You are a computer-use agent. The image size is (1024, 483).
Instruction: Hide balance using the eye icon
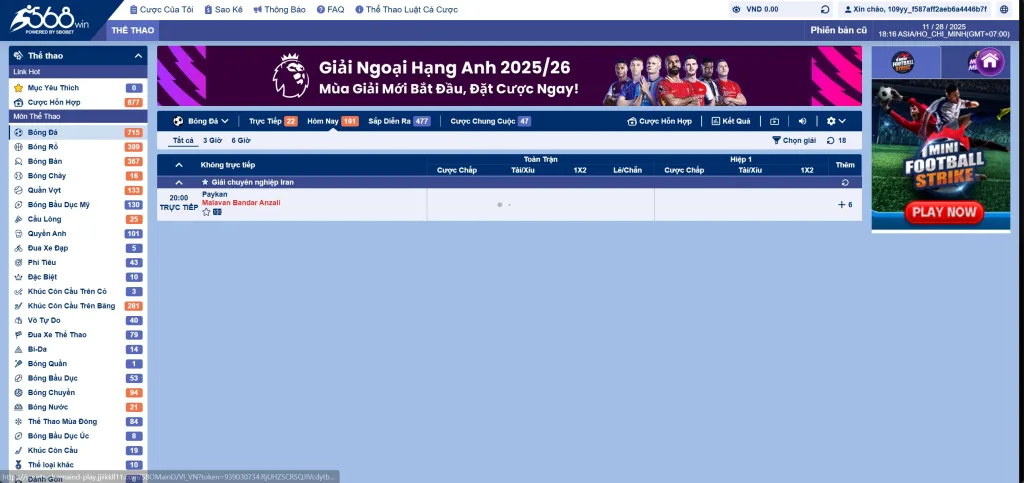pos(736,9)
